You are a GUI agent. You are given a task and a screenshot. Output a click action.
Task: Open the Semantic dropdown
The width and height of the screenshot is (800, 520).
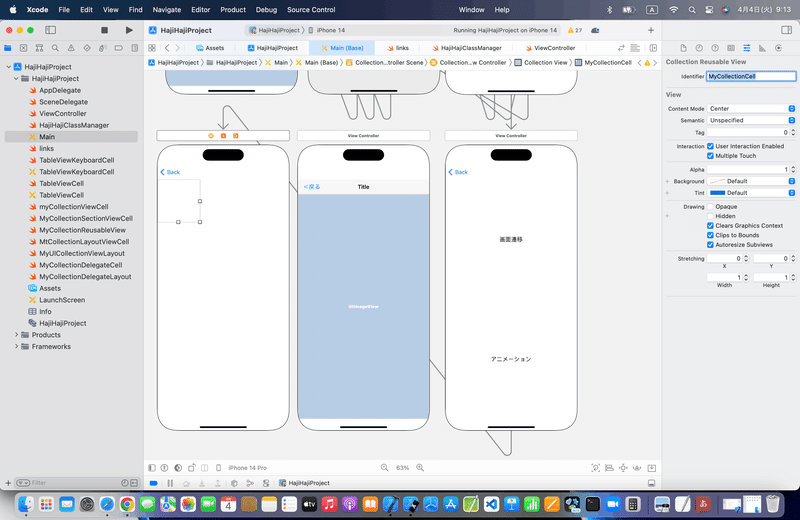pos(751,120)
